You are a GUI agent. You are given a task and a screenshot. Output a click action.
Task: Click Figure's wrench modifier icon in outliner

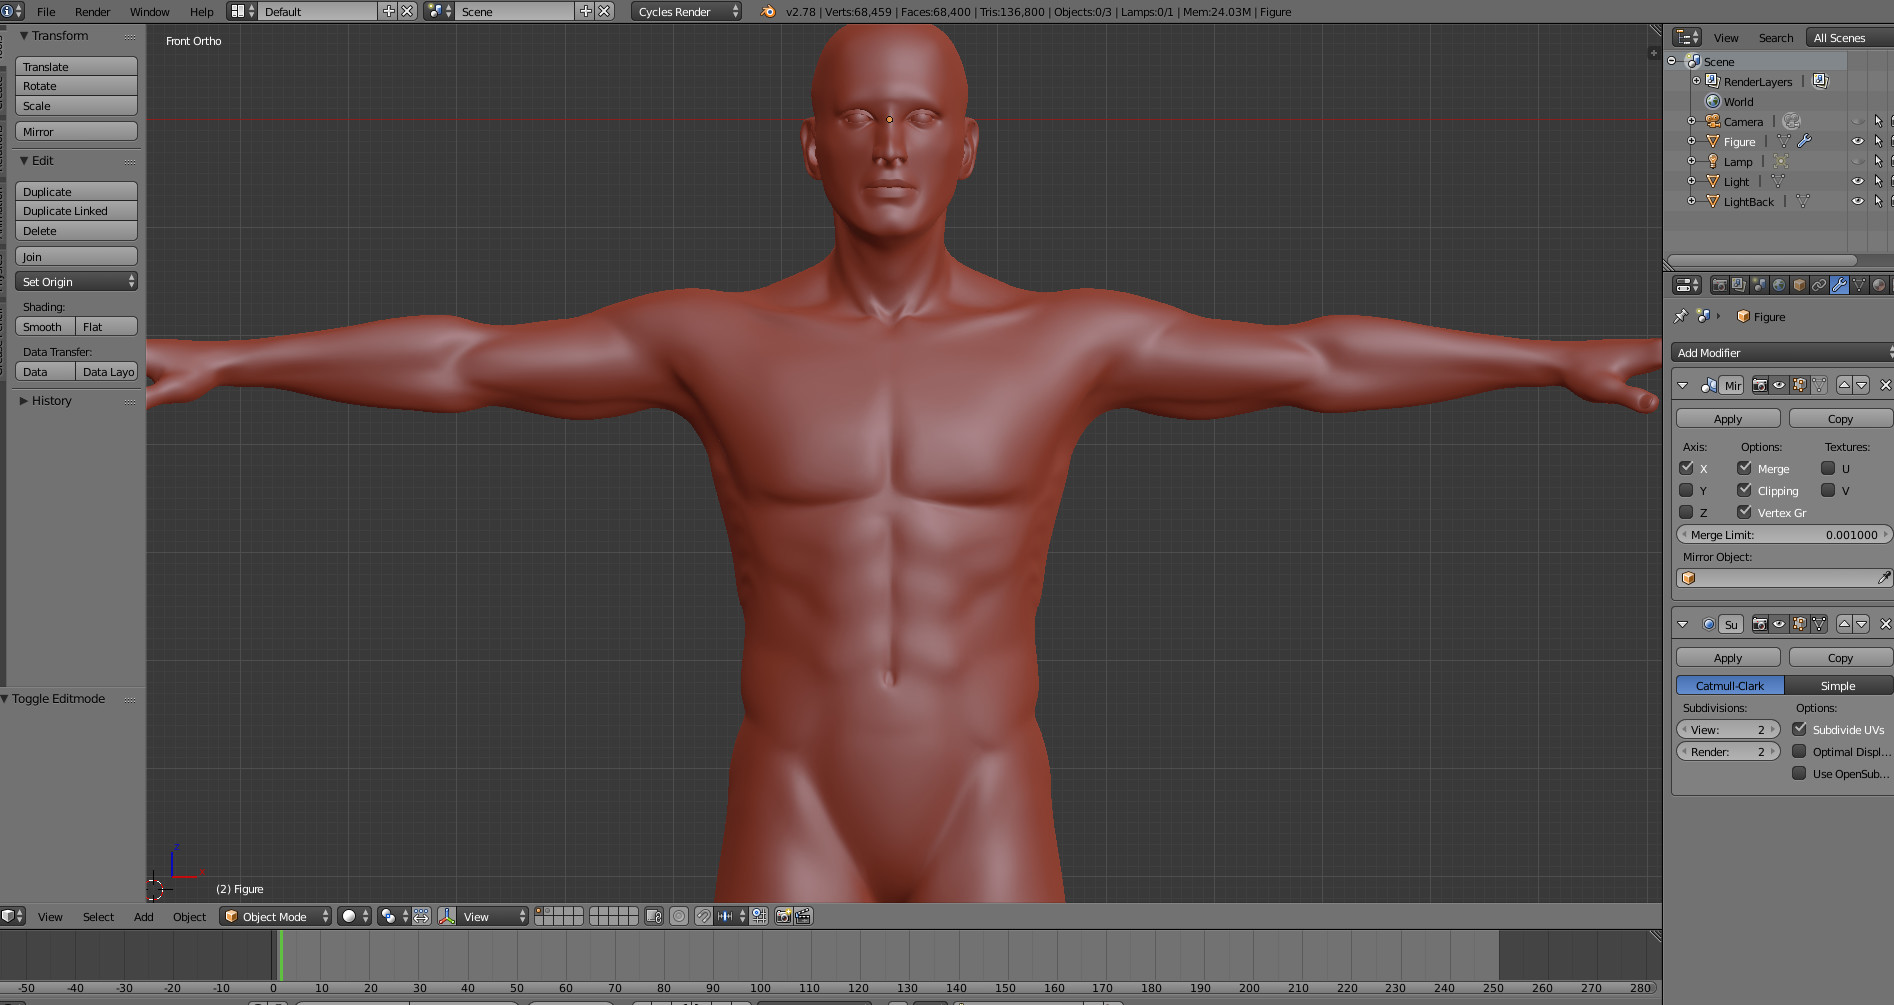tap(1805, 141)
